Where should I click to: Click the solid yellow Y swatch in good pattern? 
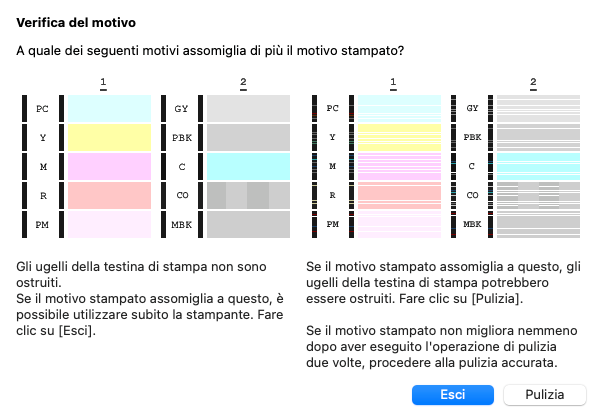point(106,136)
